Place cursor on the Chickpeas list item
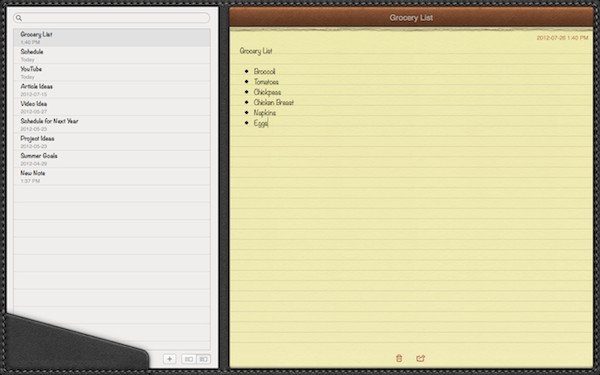 (267, 92)
